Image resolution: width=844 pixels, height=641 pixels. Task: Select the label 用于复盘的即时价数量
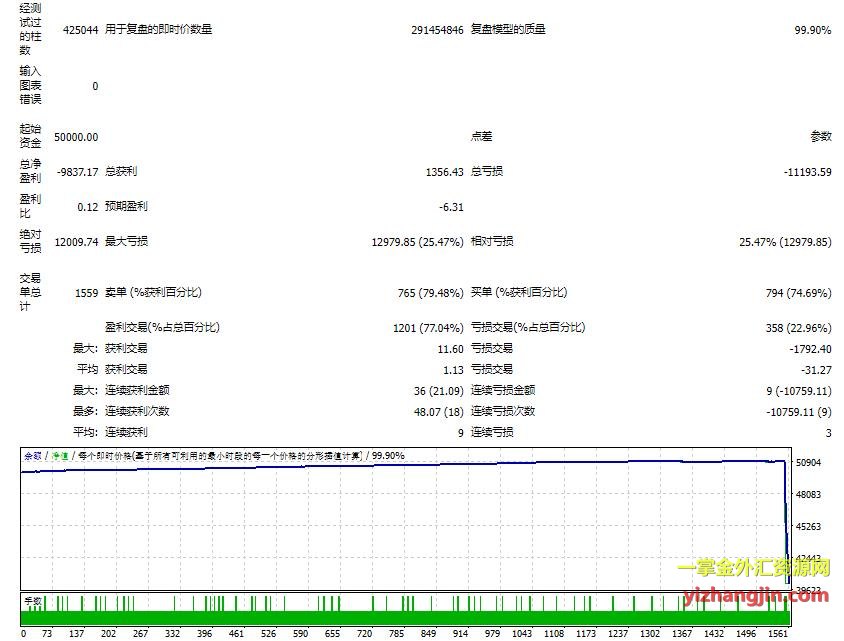[158, 30]
